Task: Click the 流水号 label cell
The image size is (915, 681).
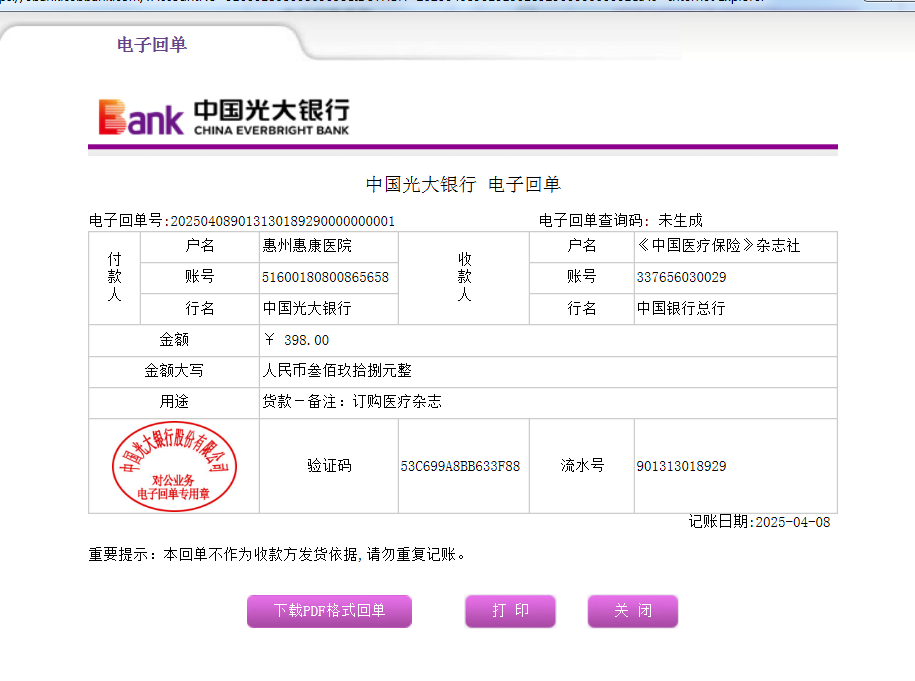Action: coord(582,466)
